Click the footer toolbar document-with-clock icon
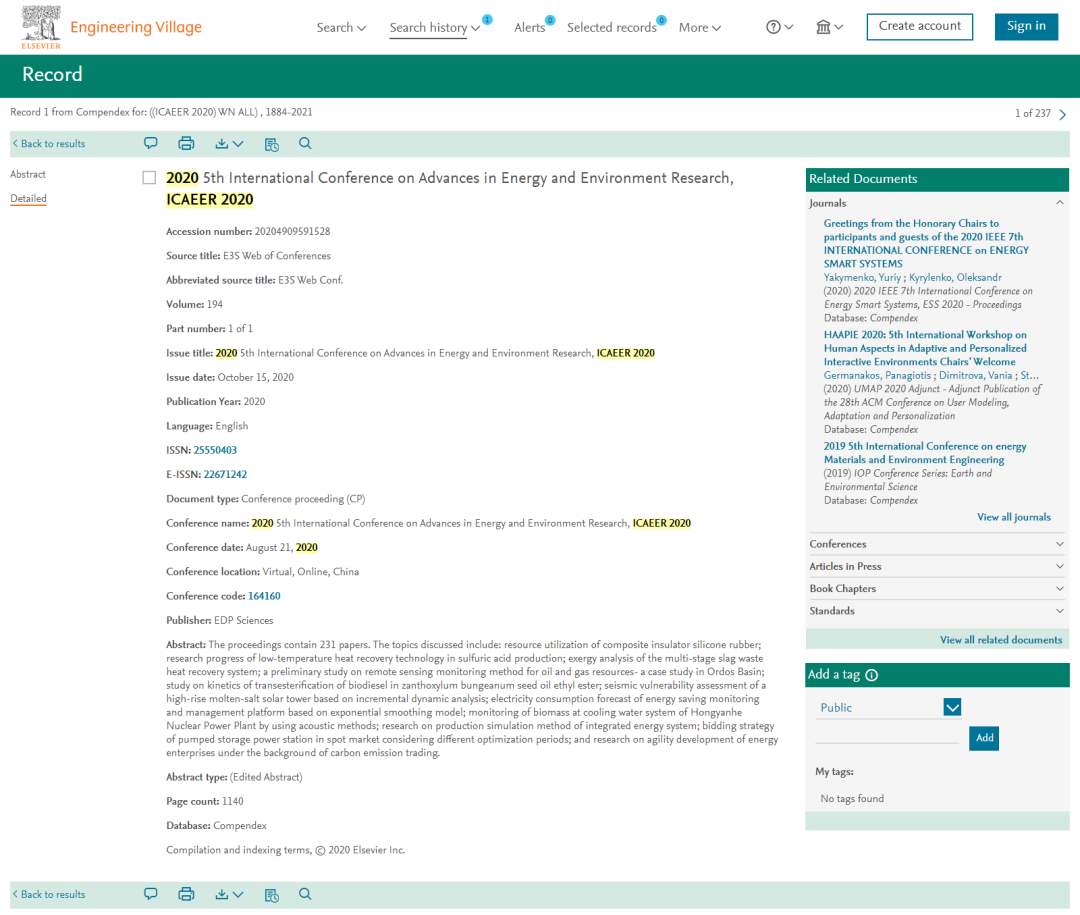Viewport: 1080px width, 915px height. [x=271, y=894]
